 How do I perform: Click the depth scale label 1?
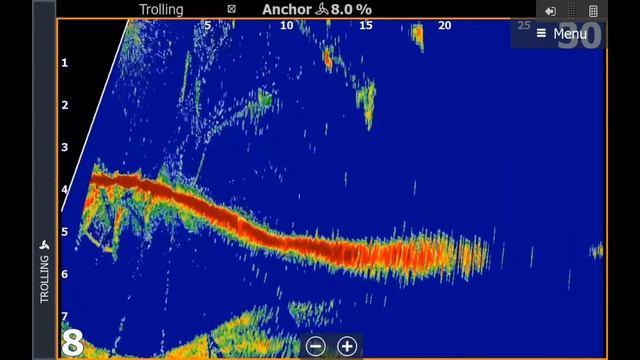(64, 63)
